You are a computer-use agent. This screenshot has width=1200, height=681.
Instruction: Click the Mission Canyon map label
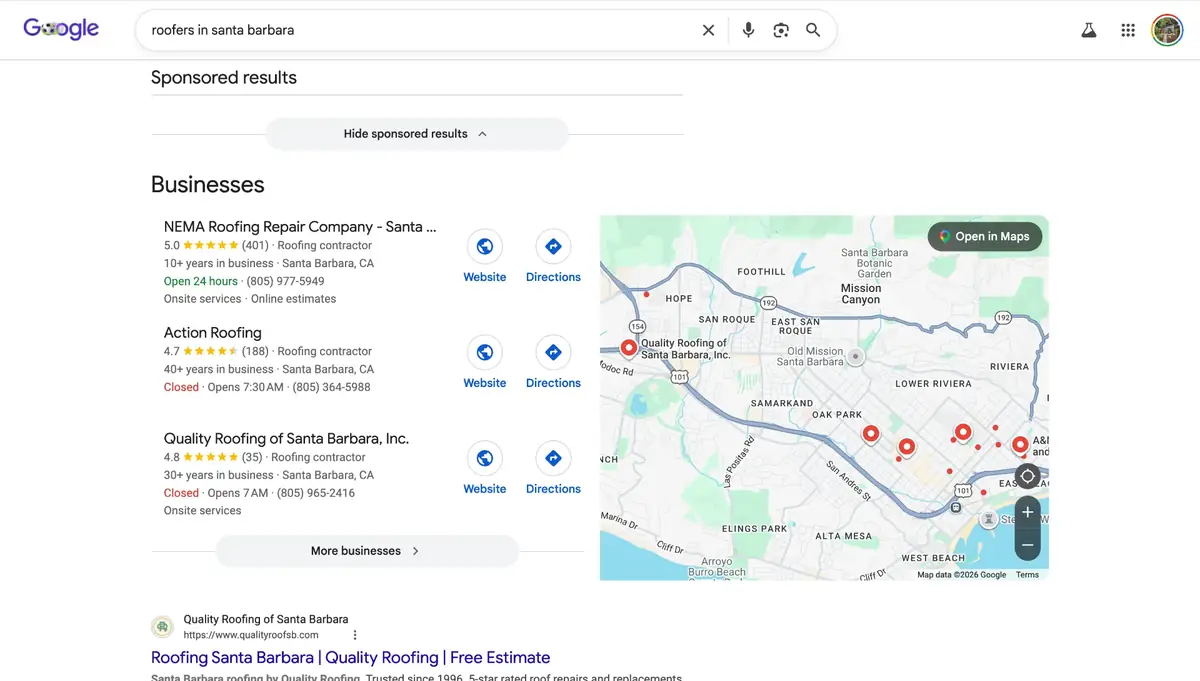pos(861,294)
